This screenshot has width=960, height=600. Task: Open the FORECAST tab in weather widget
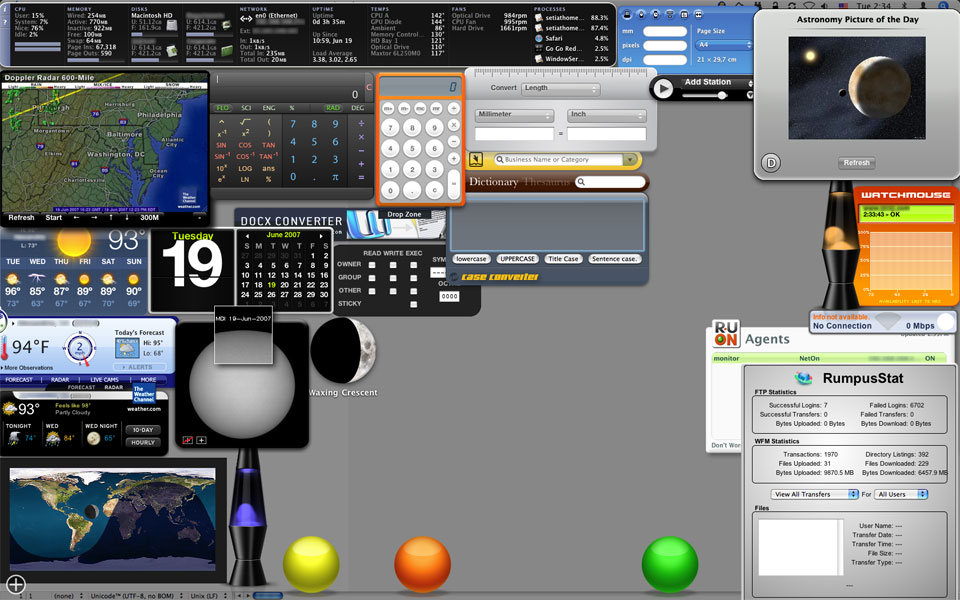click(19, 380)
